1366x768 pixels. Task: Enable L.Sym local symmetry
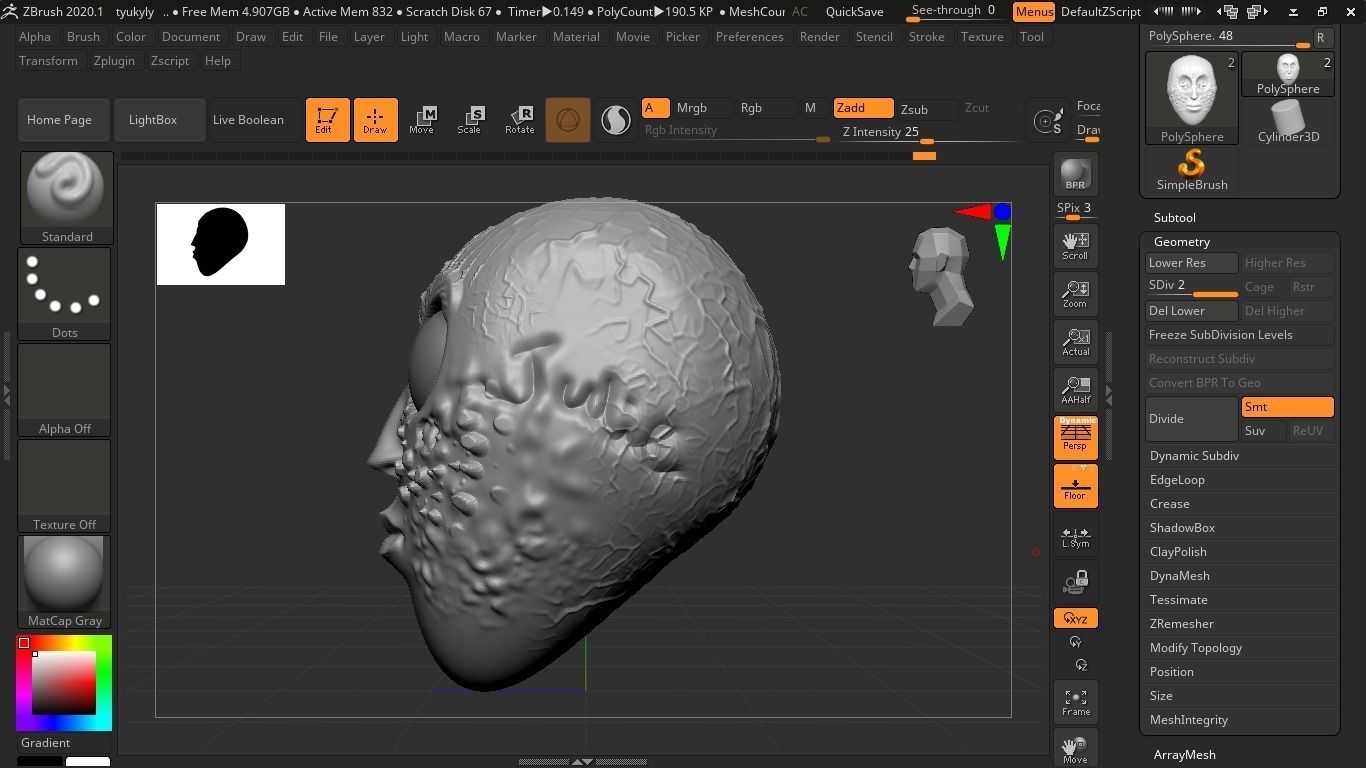[x=1075, y=534]
